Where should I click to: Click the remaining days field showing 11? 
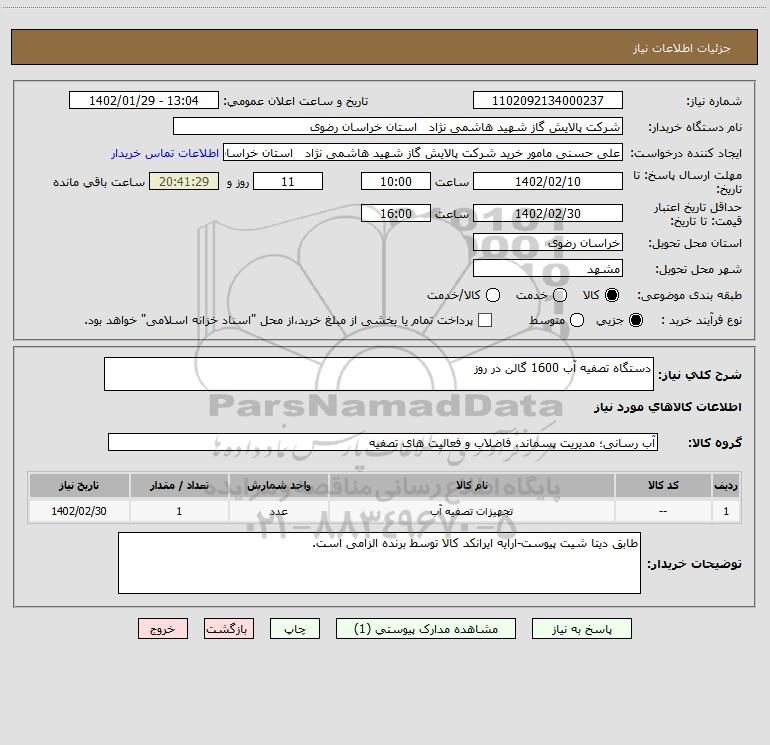(x=288, y=182)
